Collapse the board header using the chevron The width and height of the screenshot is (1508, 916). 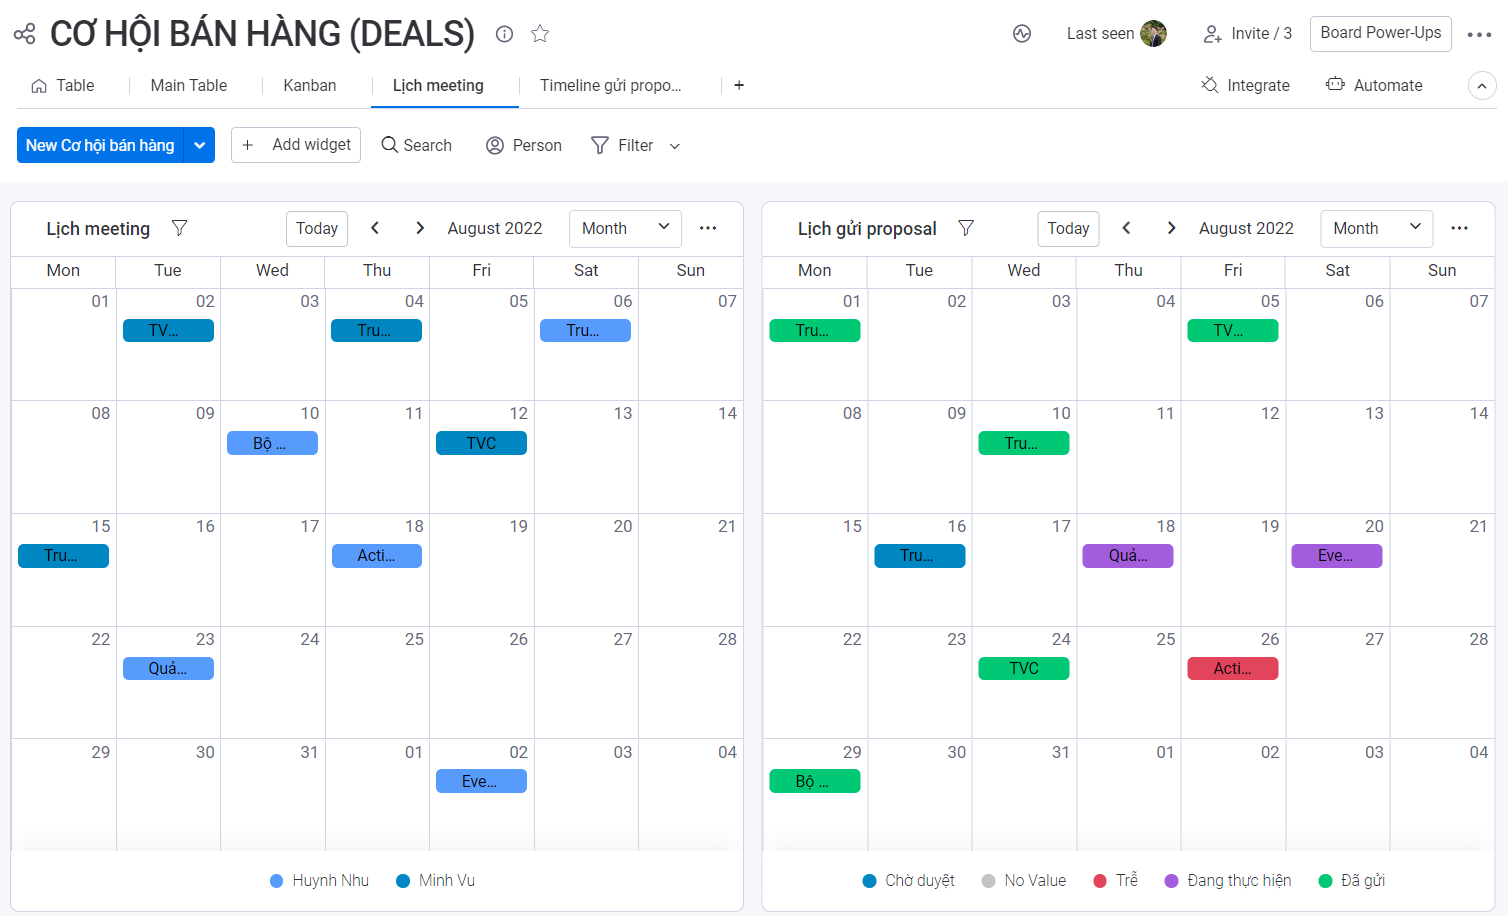[x=1481, y=85]
